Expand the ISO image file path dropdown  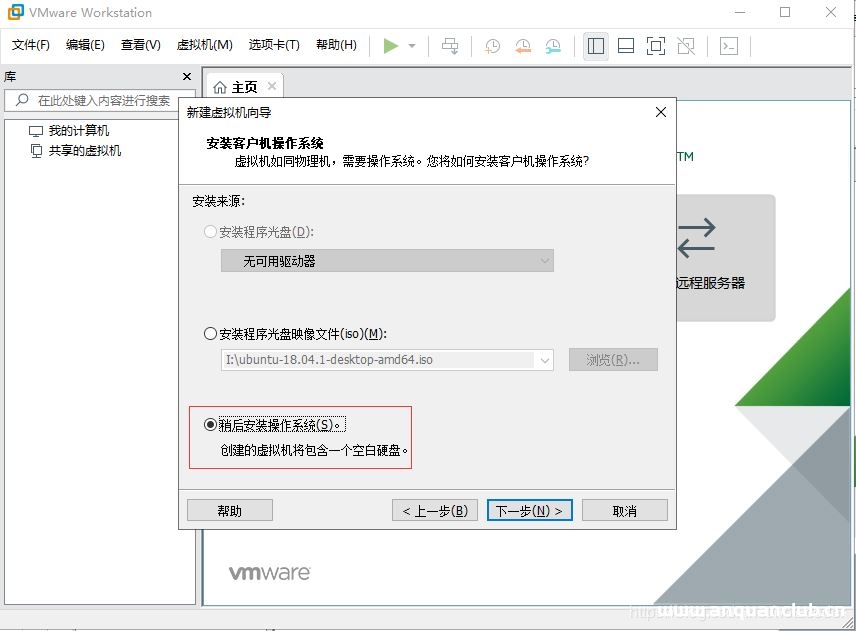point(543,360)
